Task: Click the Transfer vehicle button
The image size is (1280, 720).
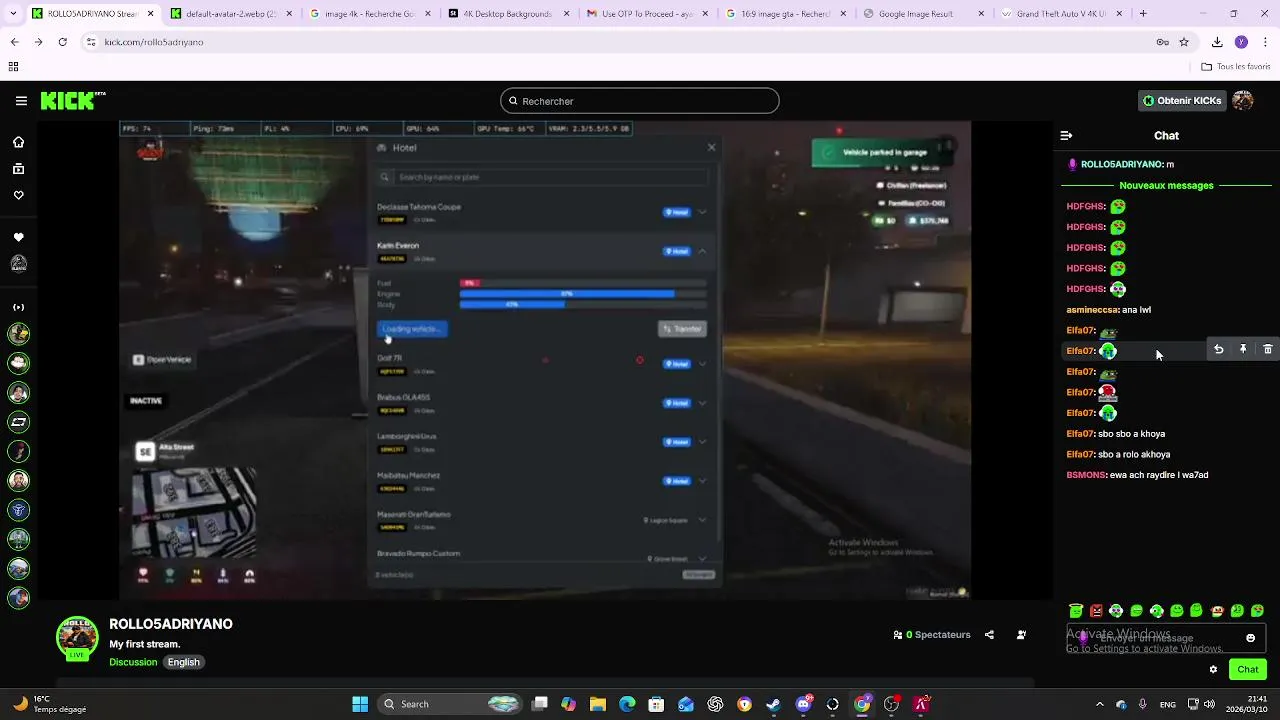Action: [682, 329]
